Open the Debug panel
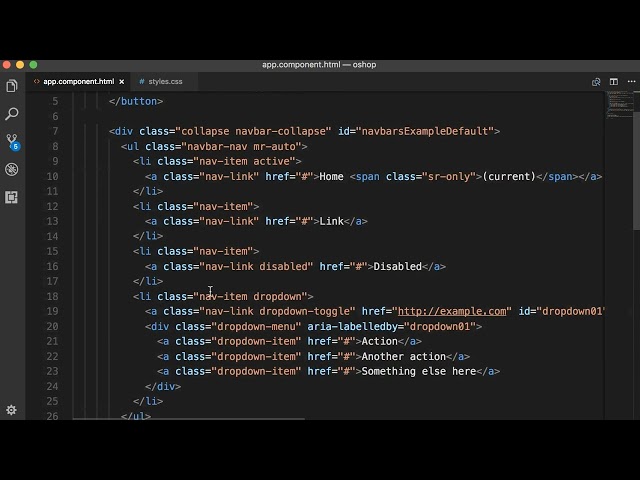 pos(12,169)
